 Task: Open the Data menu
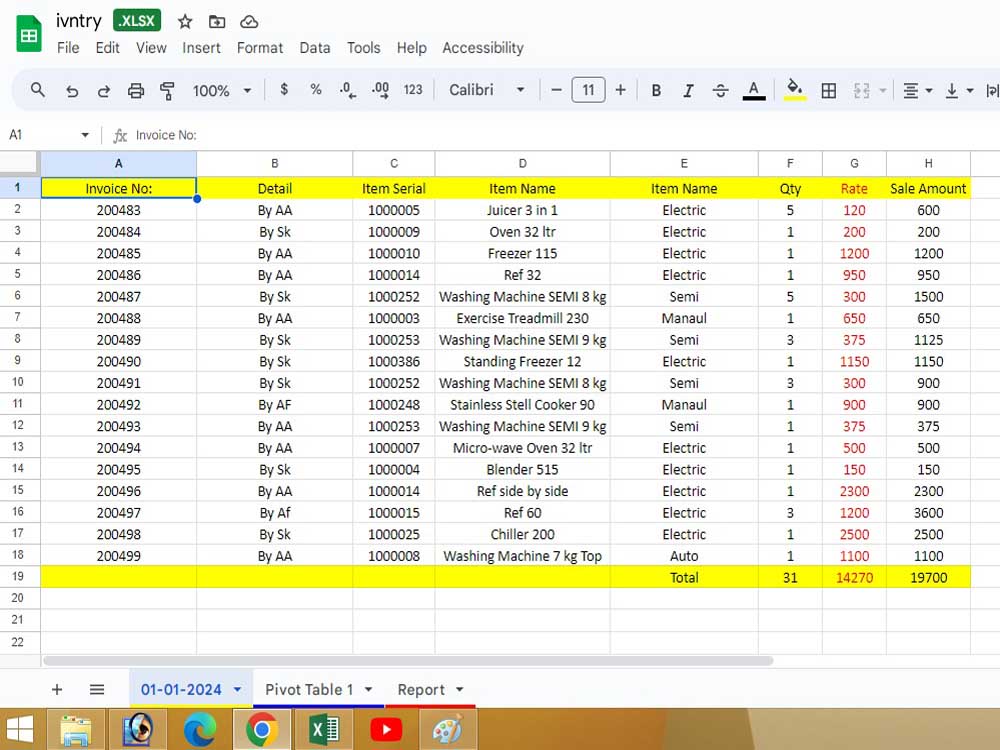314,48
